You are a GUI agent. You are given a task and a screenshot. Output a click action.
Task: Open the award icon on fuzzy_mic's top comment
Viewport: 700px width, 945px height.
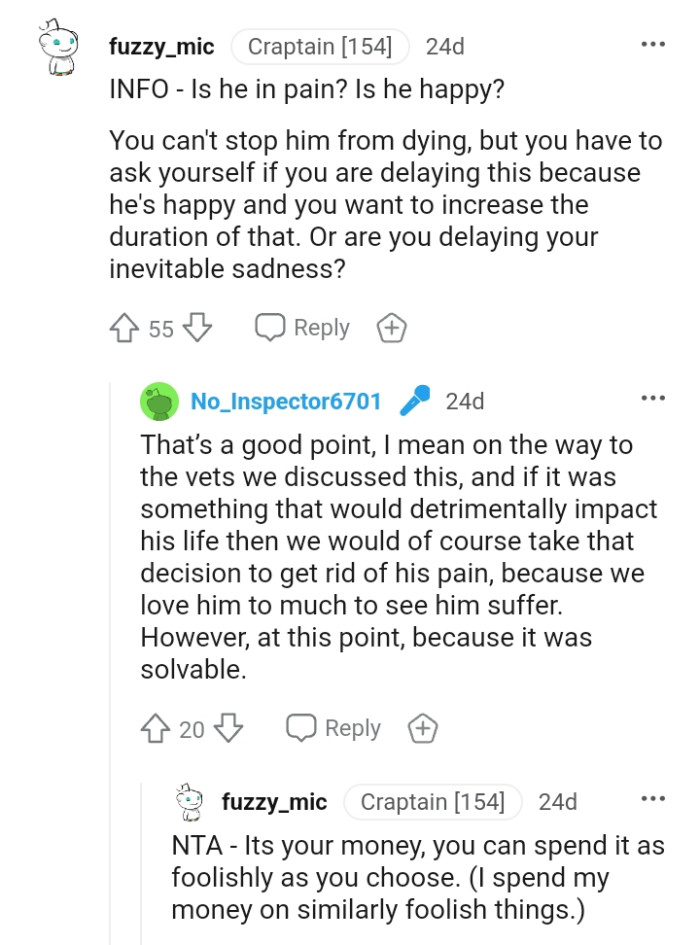click(x=391, y=327)
